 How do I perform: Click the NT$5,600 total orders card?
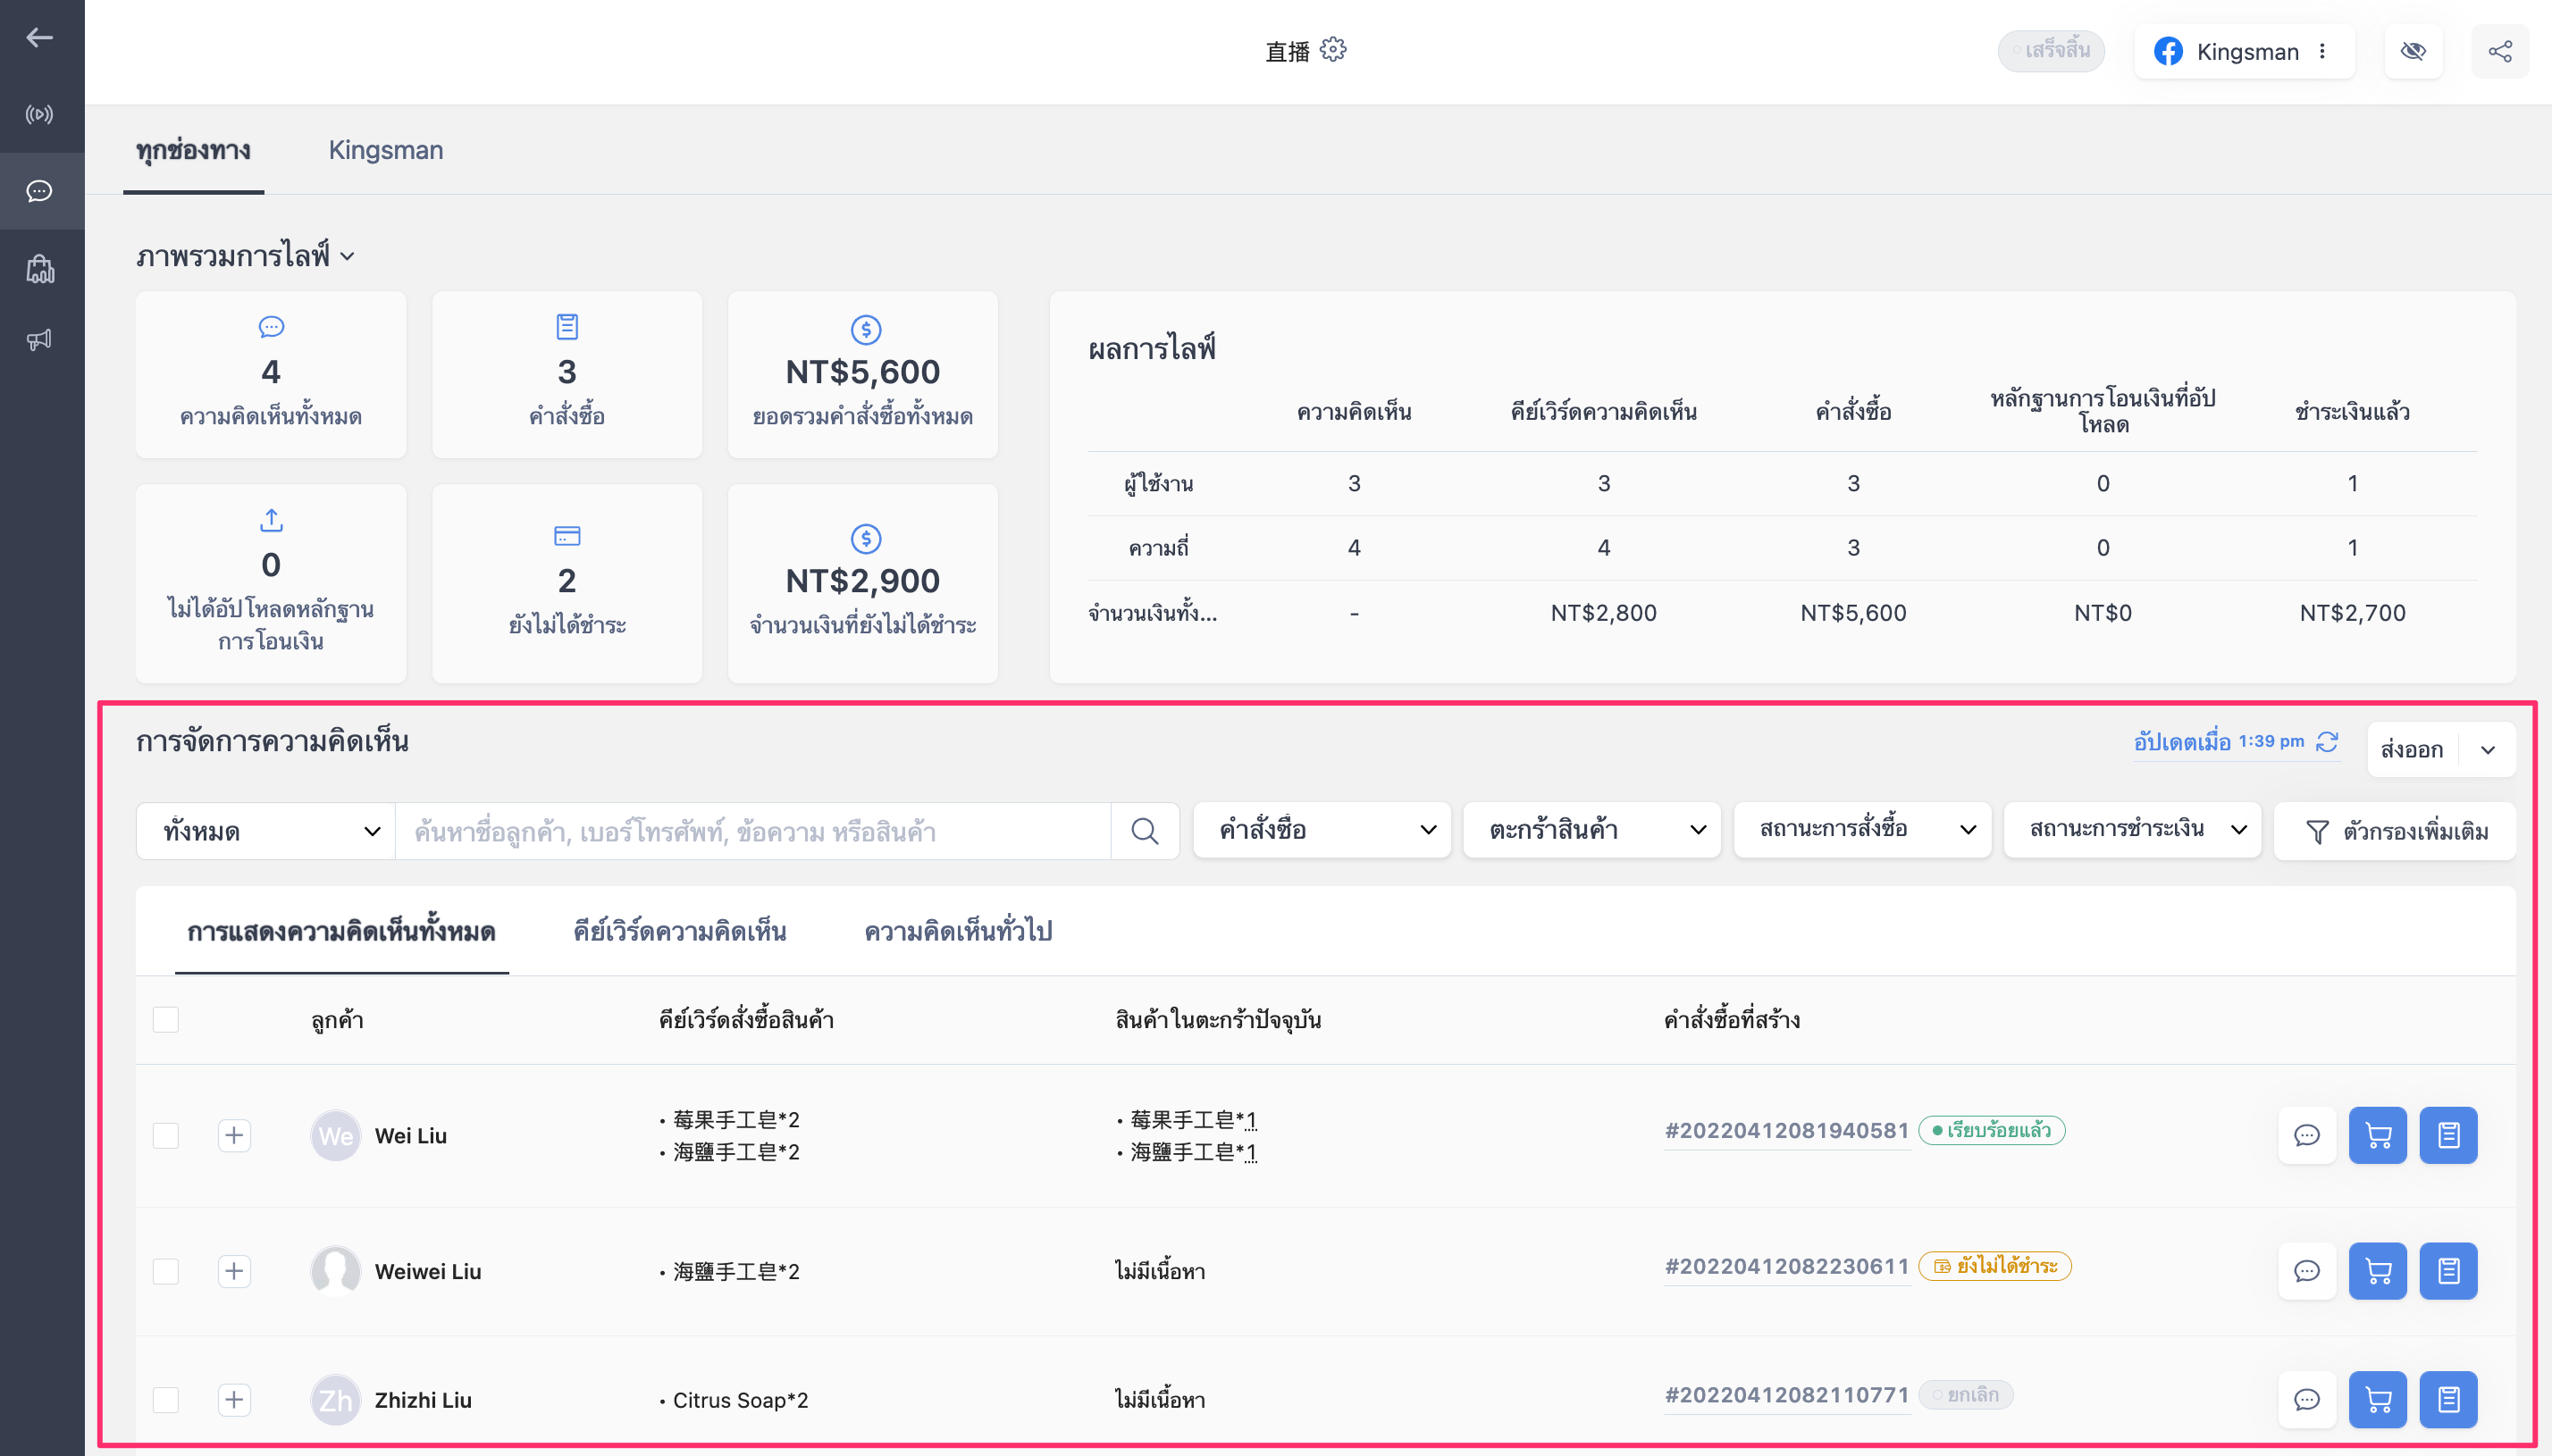tap(863, 375)
